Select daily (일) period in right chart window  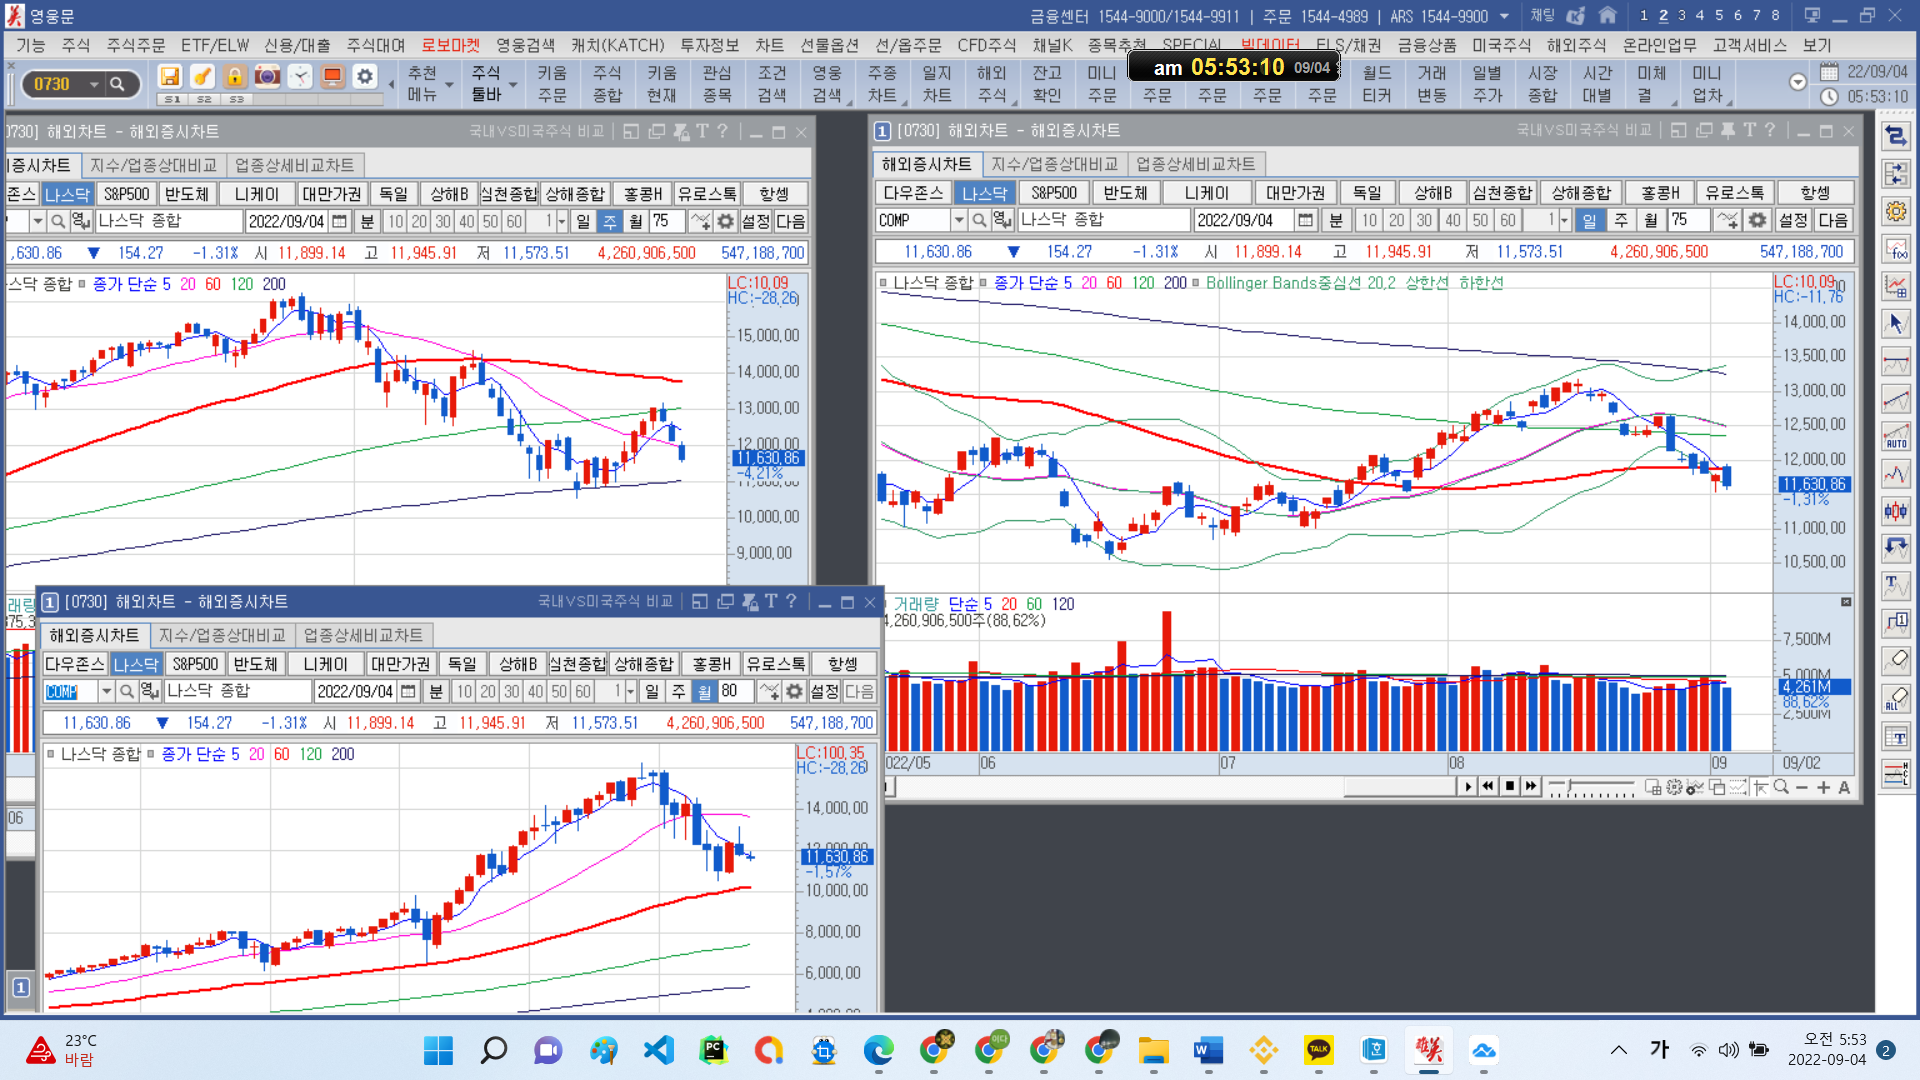pyautogui.click(x=1589, y=220)
